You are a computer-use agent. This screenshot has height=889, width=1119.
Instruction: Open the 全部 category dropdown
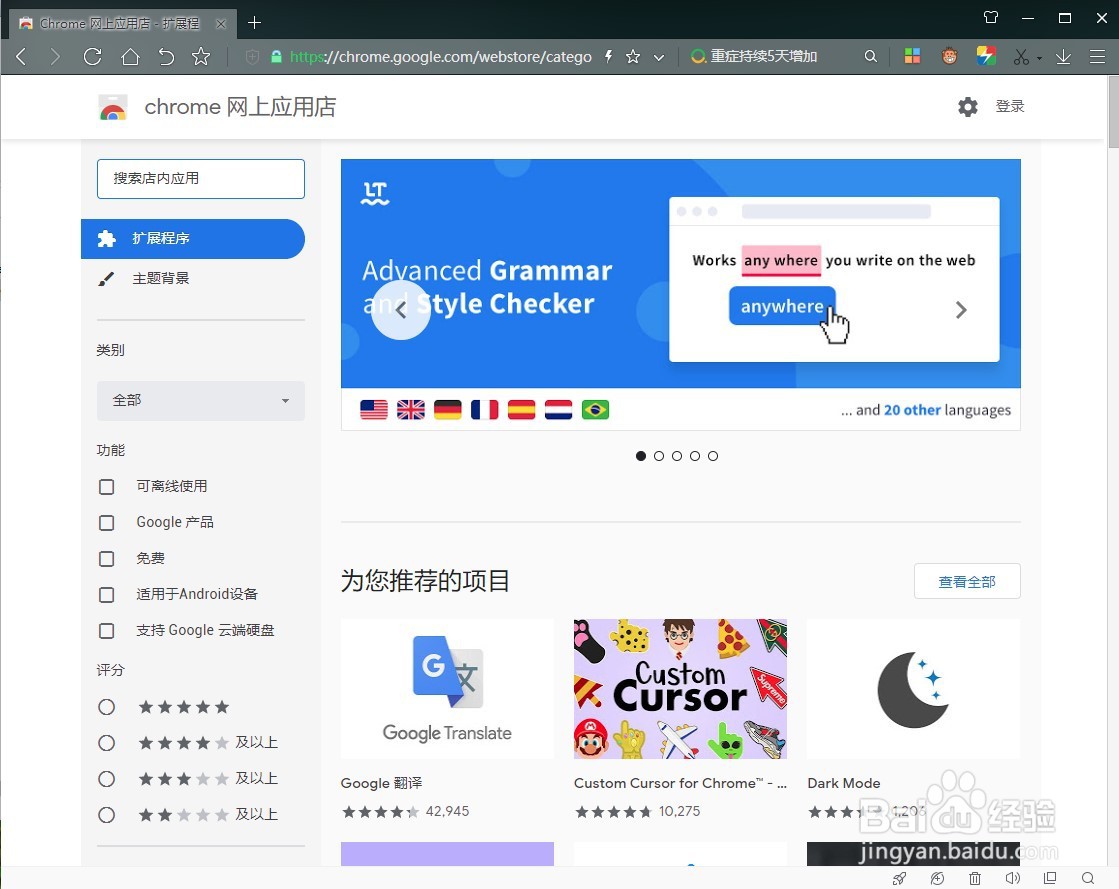(x=201, y=400)
